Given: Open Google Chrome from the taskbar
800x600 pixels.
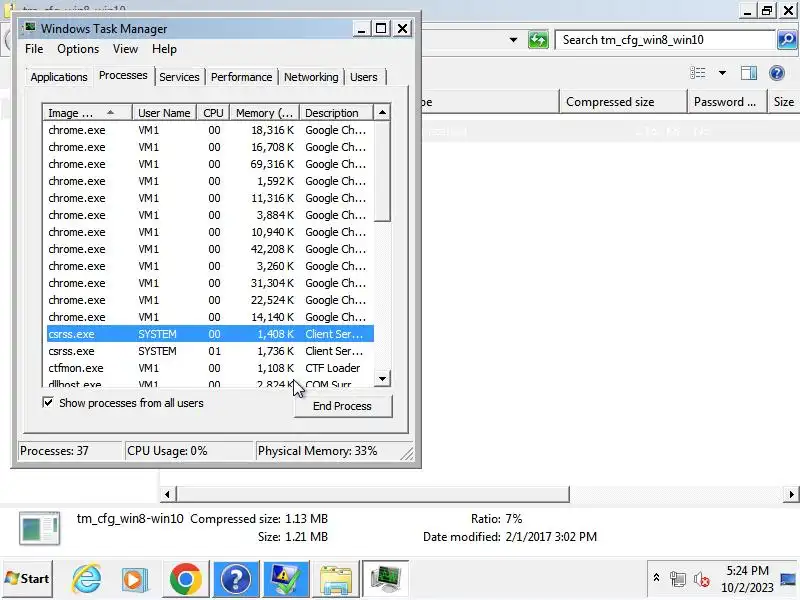Looking at the screenshot, I should [x=186, y=579].
